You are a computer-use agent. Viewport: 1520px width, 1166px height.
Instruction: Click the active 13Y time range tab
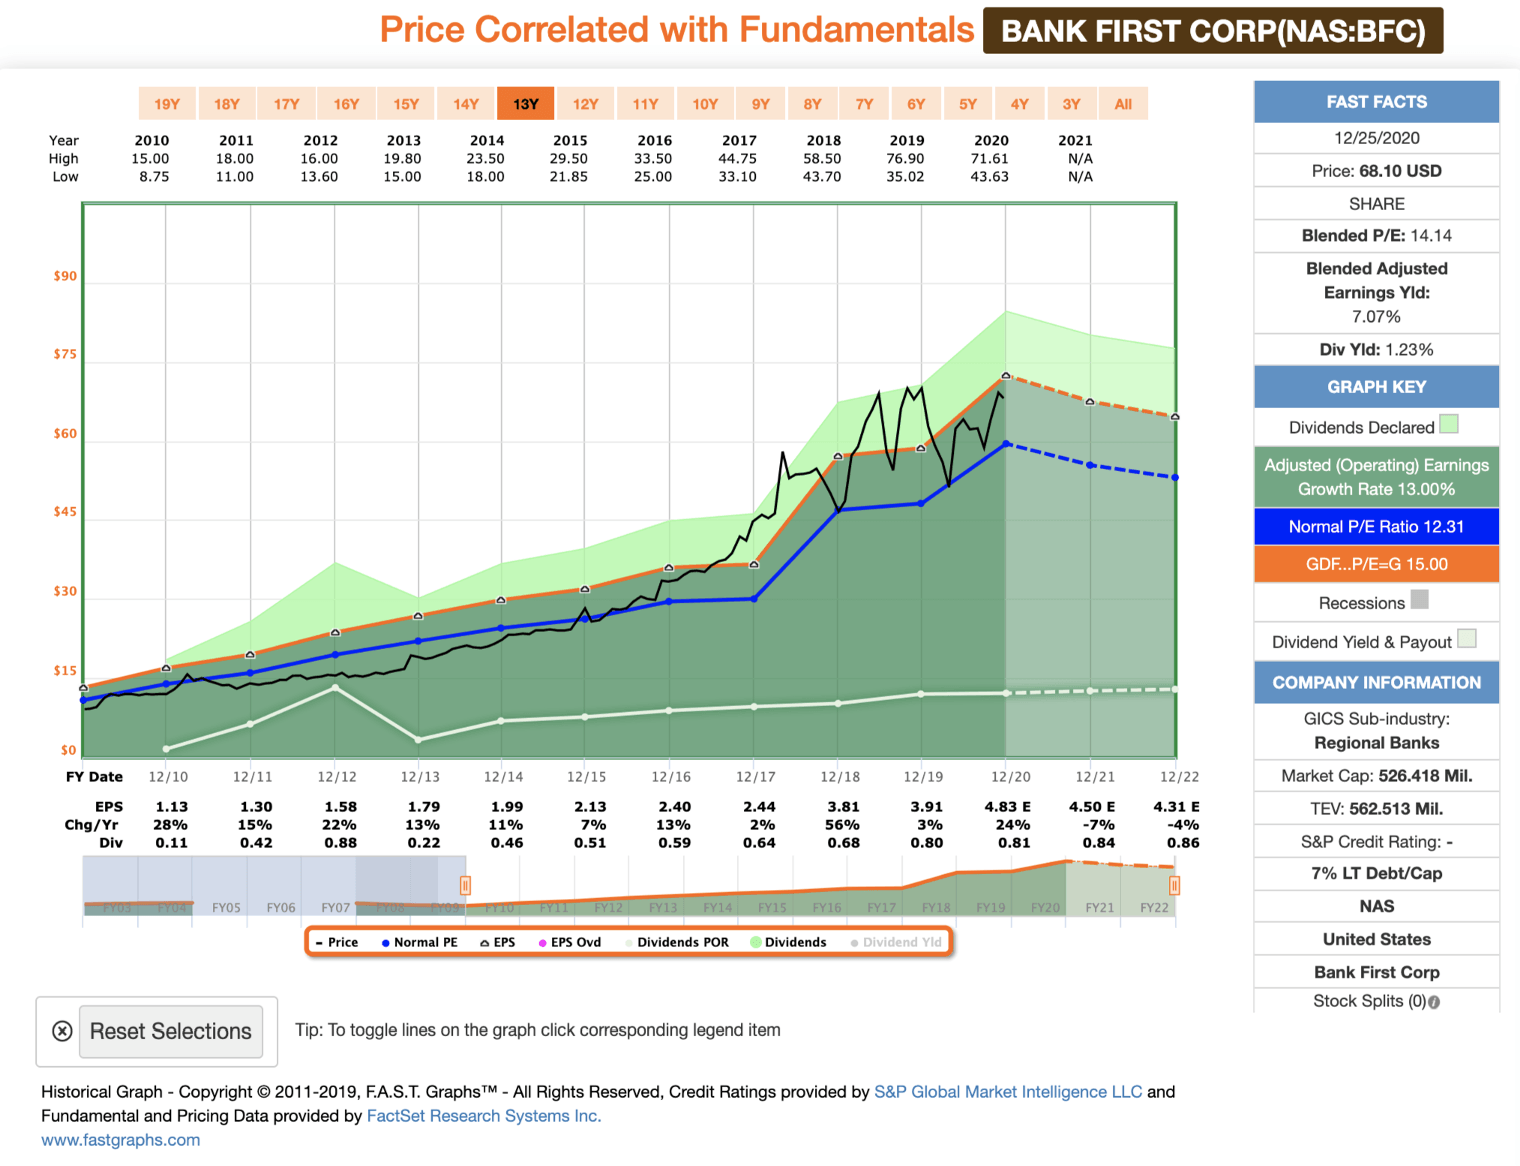(526, 104)
